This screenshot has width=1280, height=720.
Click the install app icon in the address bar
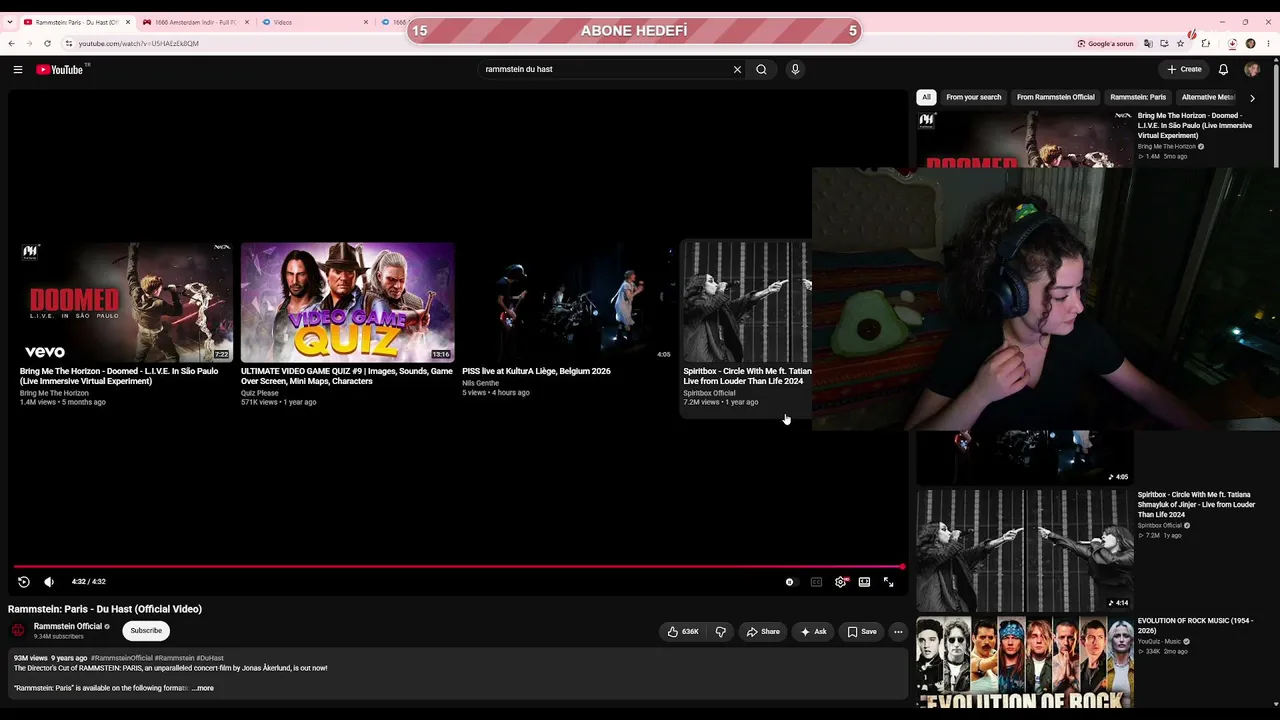click(x=1164, y=44)
